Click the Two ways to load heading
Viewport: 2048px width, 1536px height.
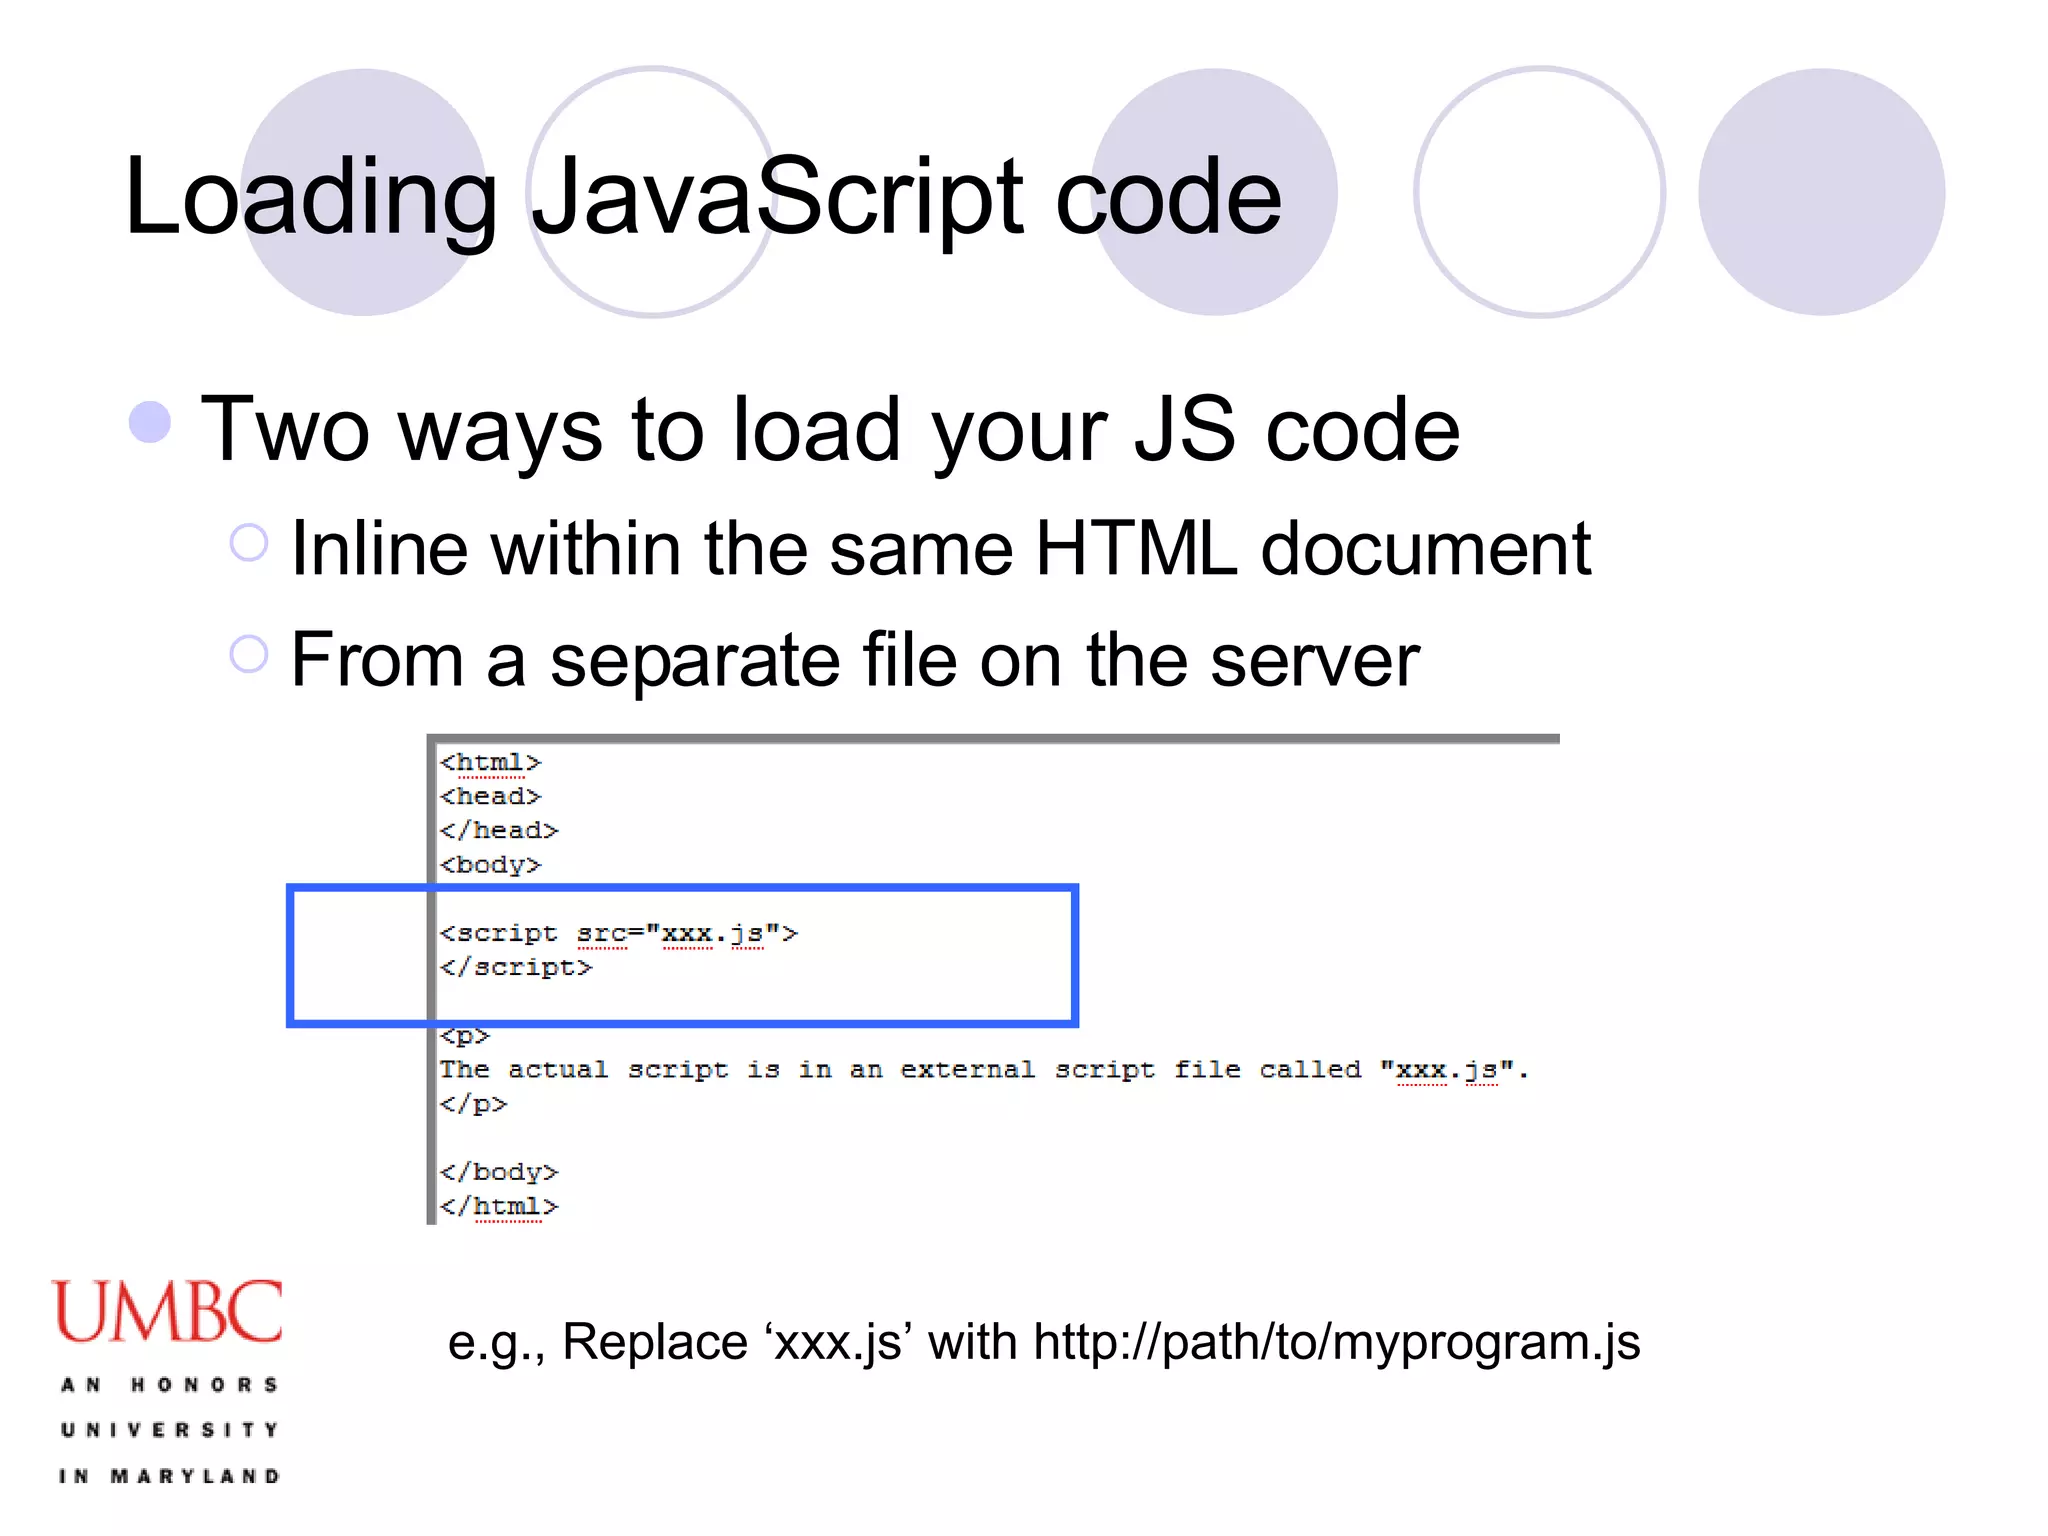[830, 430]
